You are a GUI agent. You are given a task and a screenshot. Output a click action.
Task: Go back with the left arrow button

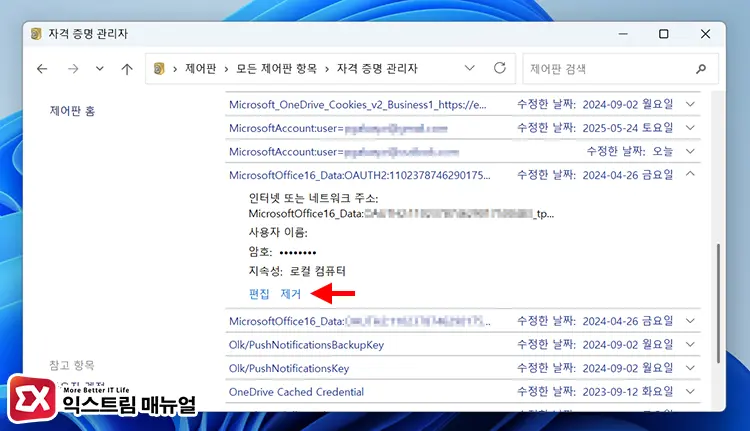(x=42, y=69)
